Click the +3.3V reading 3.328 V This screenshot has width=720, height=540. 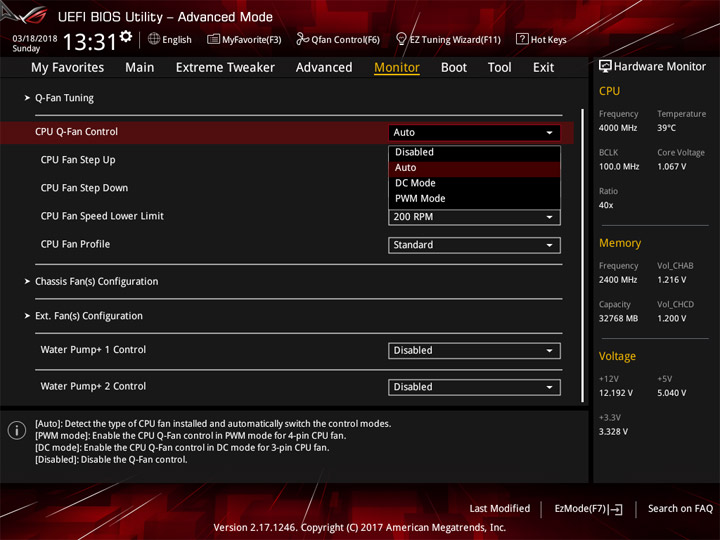click(613, 432)
